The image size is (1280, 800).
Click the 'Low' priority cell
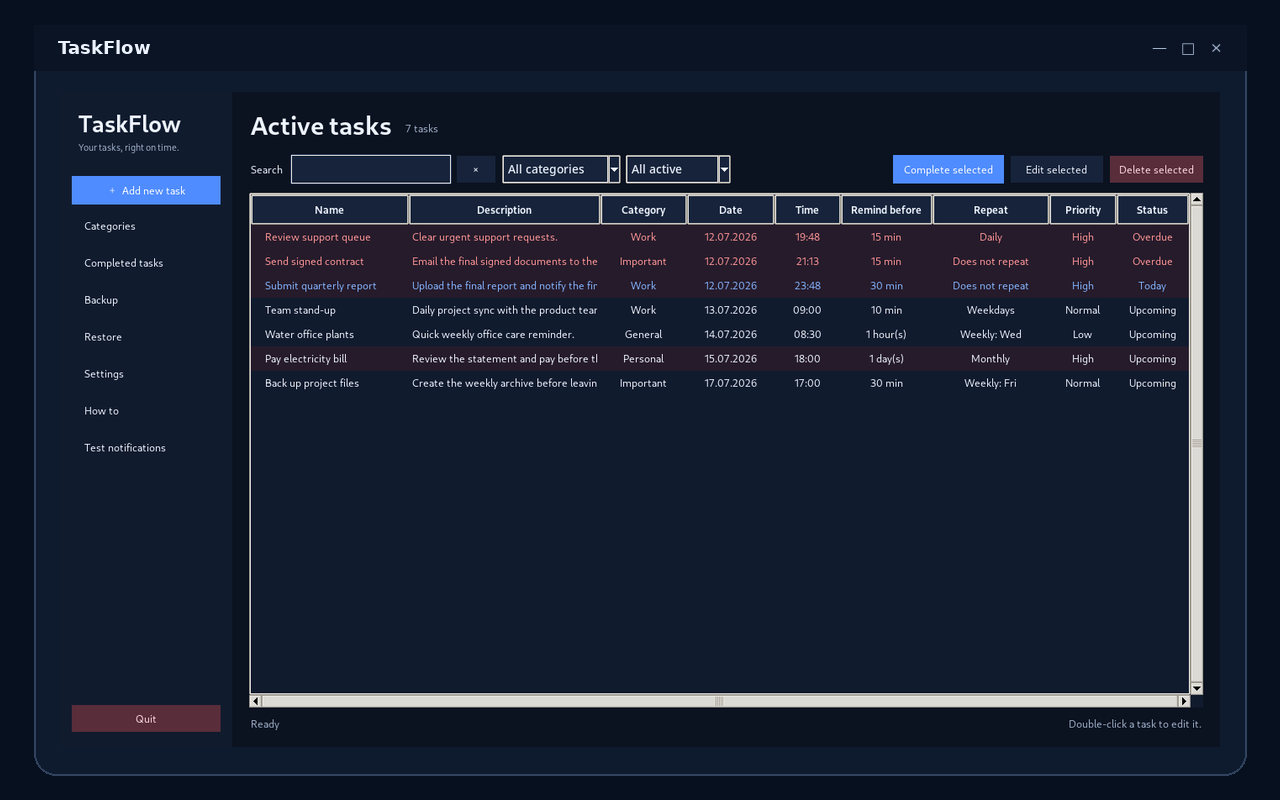[x=1083, y=334]
